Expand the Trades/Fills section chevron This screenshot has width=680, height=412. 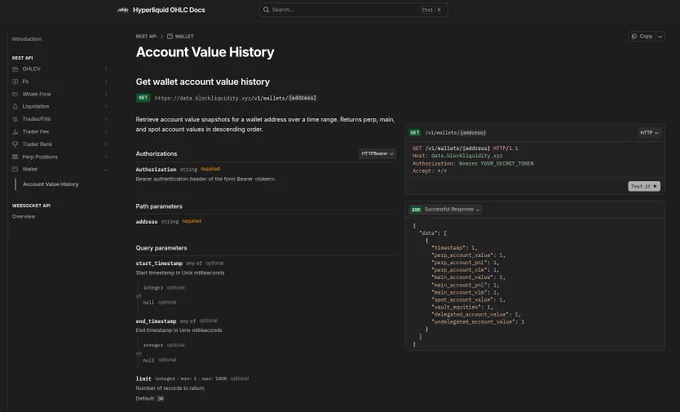(106, 119)
